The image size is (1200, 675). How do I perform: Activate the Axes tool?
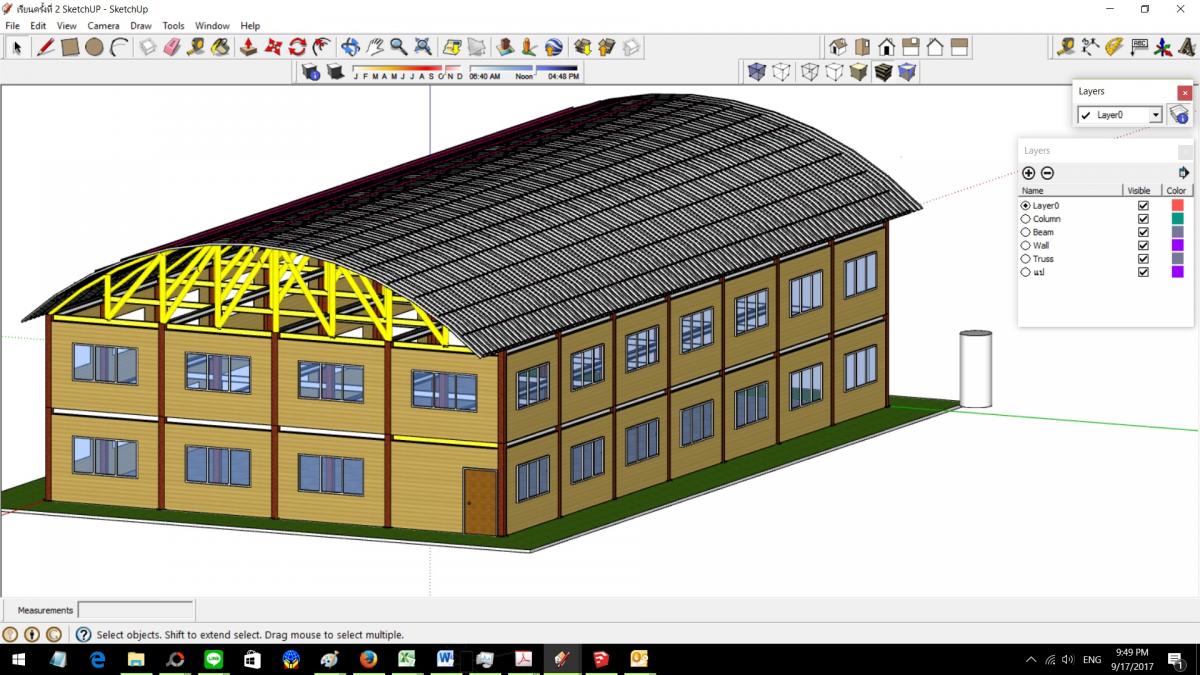pyautogui.click(x=1163, y=47)
